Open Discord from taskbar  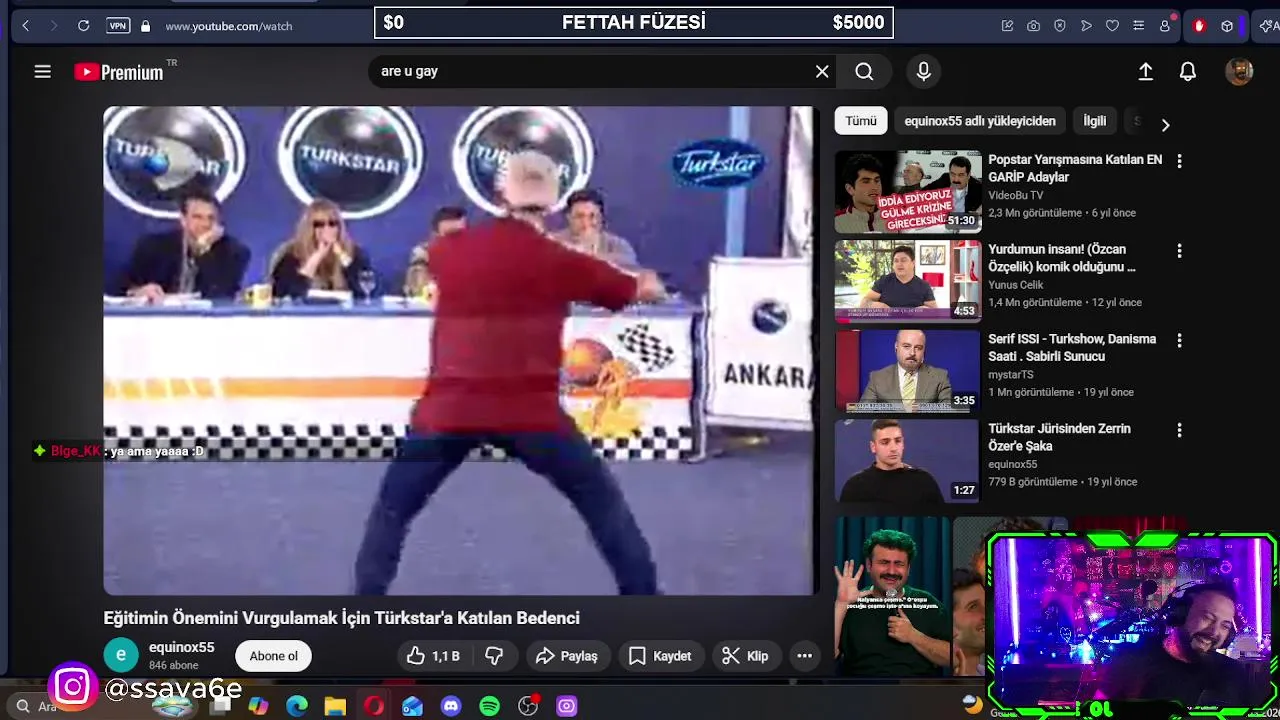[x=451, y=706]
